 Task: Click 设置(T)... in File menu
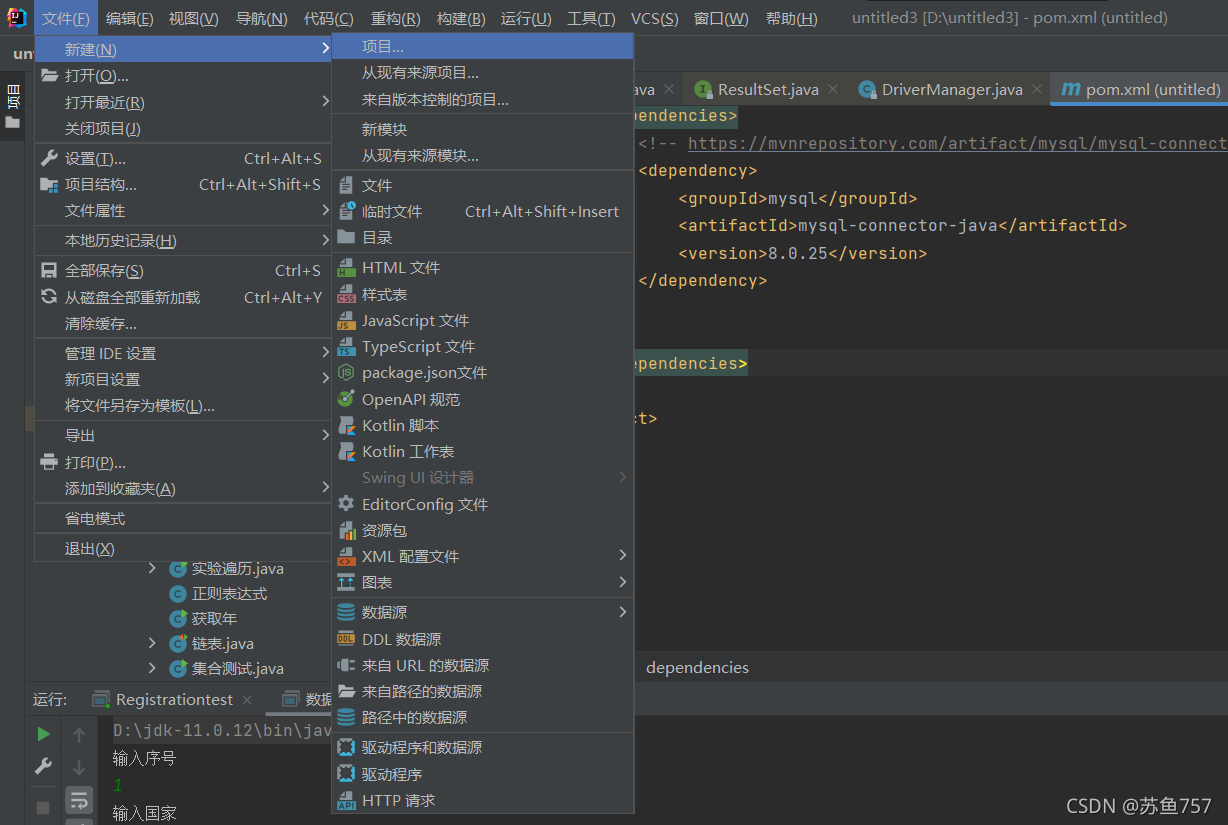(x=183, y=158)
